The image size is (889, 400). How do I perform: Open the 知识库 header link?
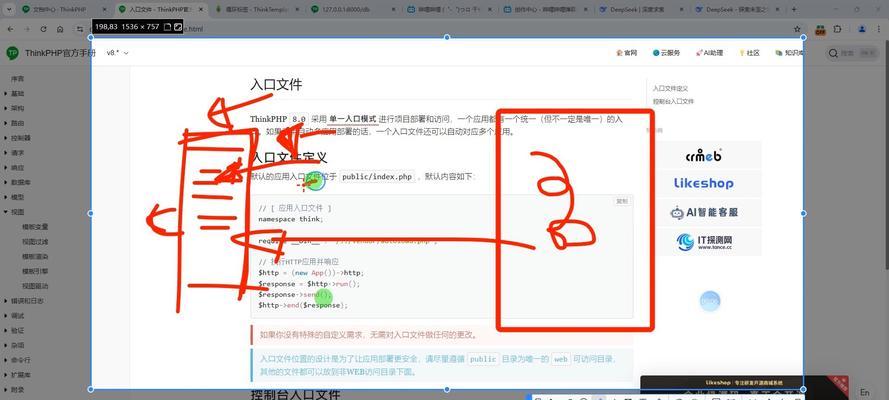click(x=789, y=53)
